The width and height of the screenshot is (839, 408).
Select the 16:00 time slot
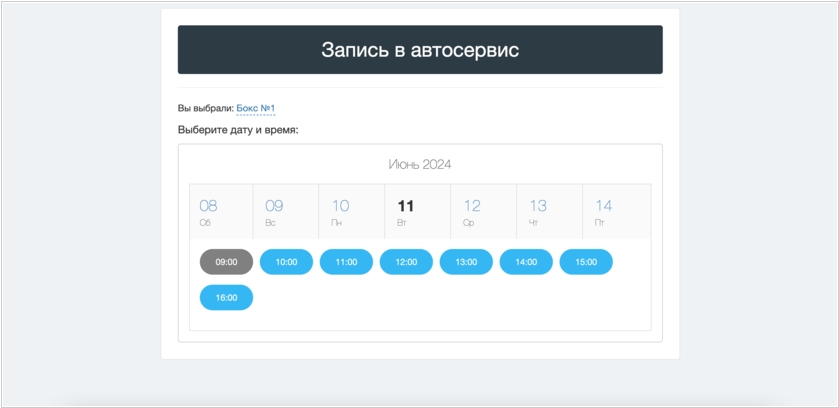coord(226,298)
